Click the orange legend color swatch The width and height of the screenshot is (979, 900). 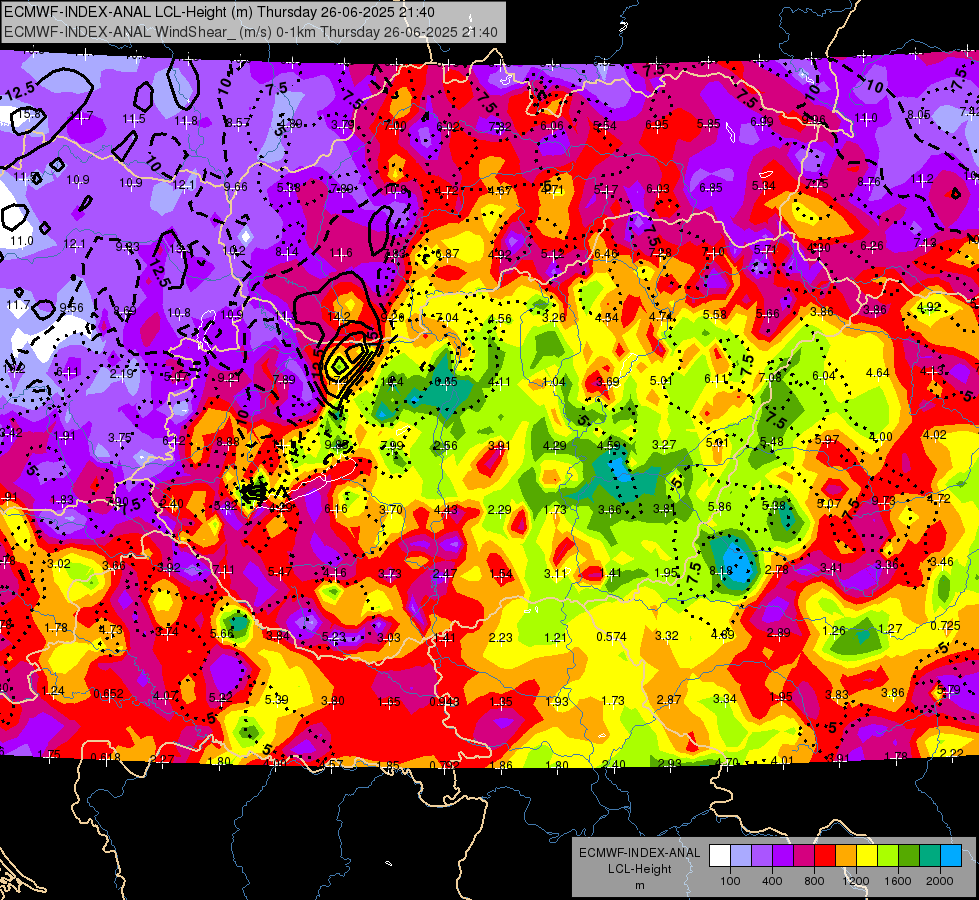tap(846, 856)
